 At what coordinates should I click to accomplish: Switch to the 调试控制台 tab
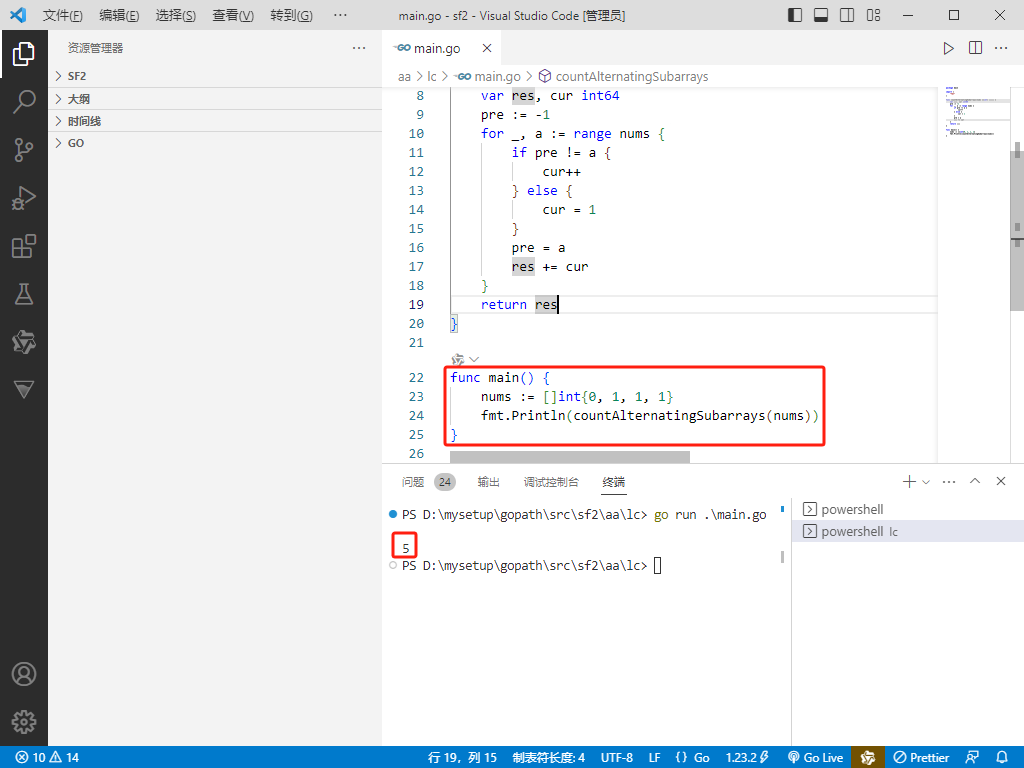[551, 482]
